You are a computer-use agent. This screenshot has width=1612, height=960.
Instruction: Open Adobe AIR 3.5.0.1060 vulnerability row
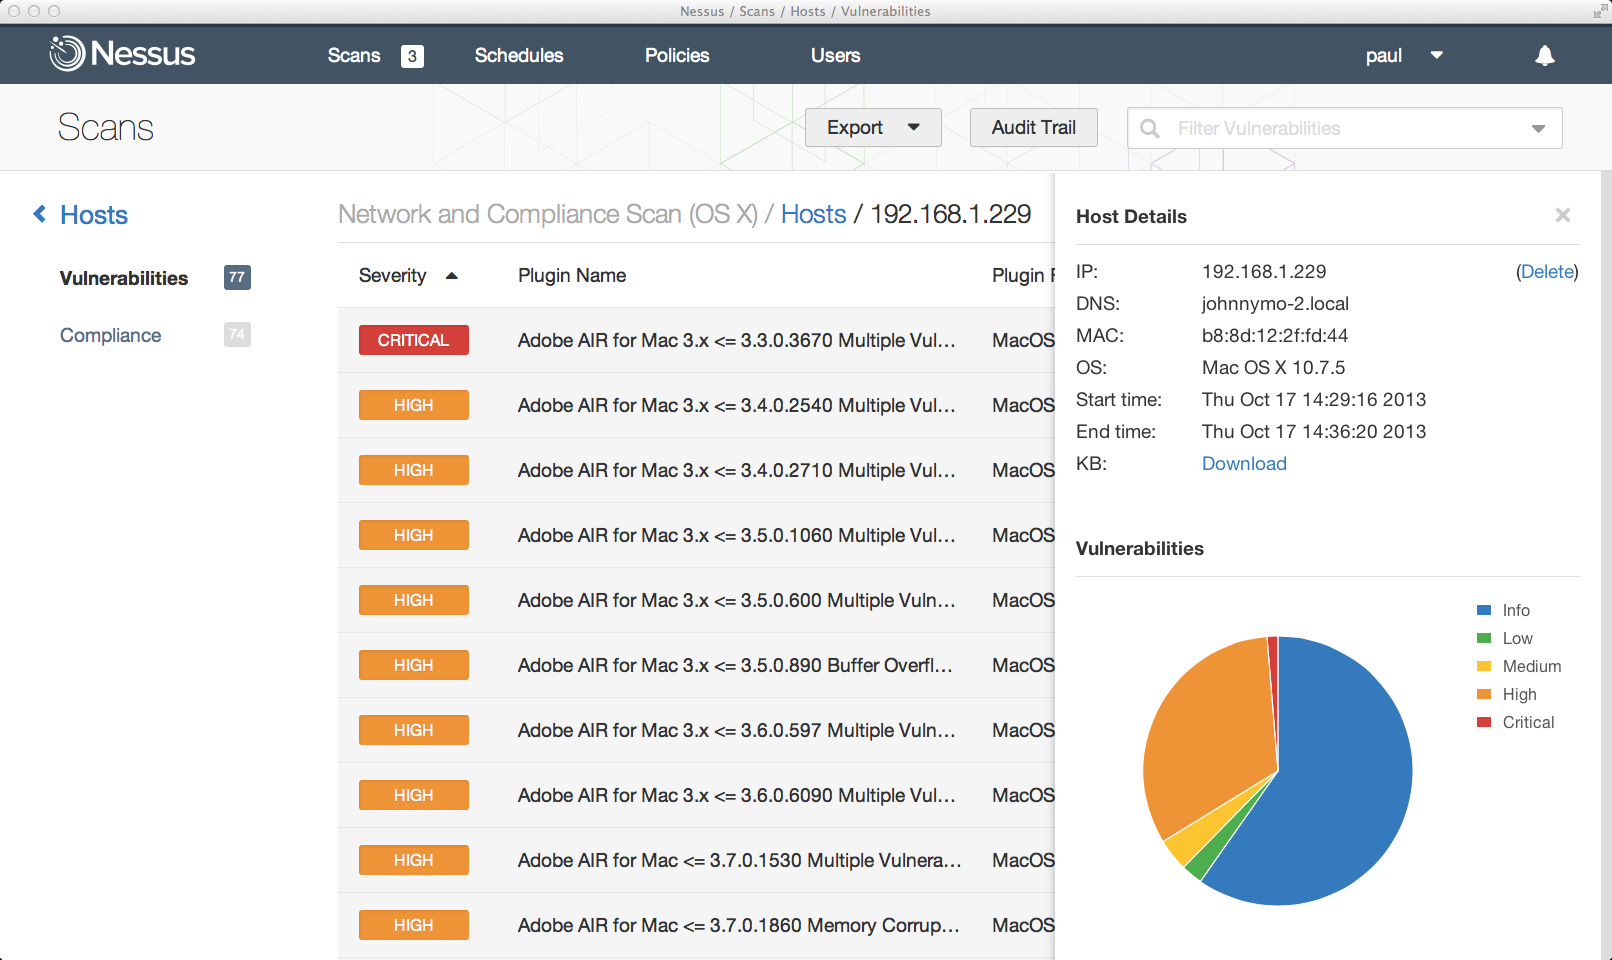click(x=696, y=535)
